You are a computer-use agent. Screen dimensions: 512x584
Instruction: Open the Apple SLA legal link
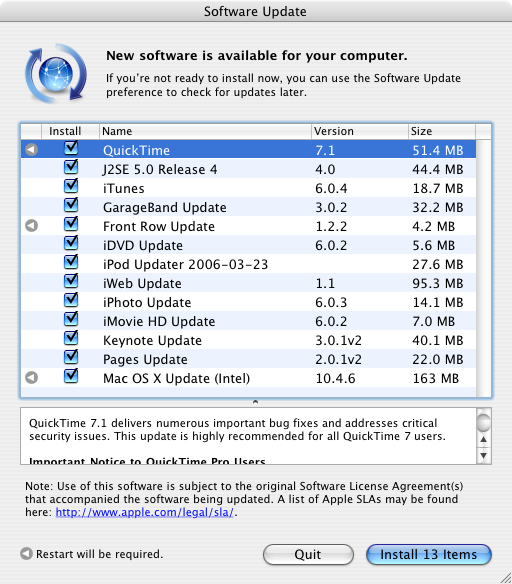144,512
